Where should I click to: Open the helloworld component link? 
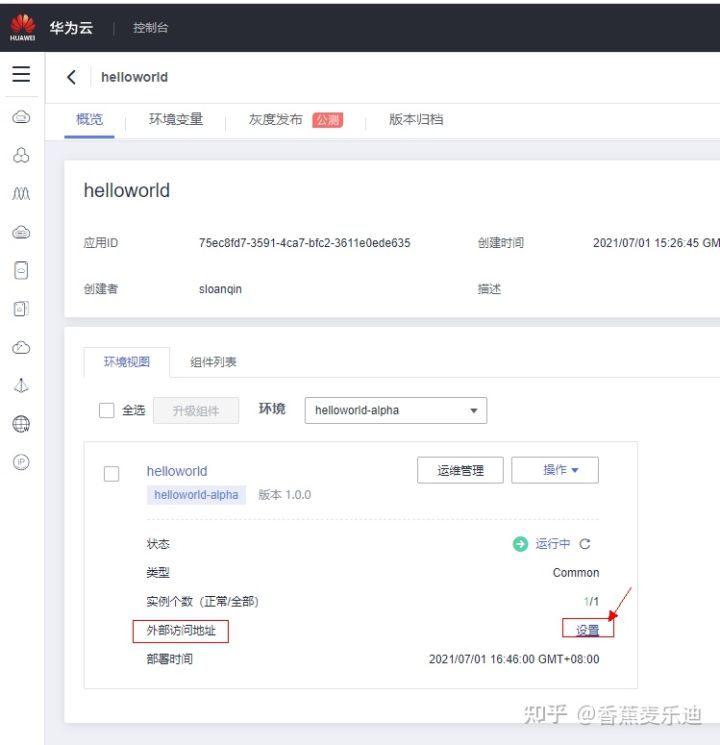pyautogui.click(x=177, y=471)
